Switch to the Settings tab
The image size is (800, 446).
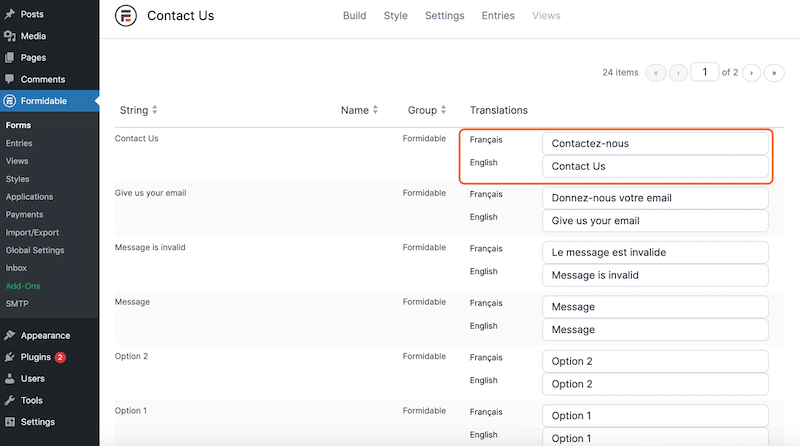click(x=445, y=16)
